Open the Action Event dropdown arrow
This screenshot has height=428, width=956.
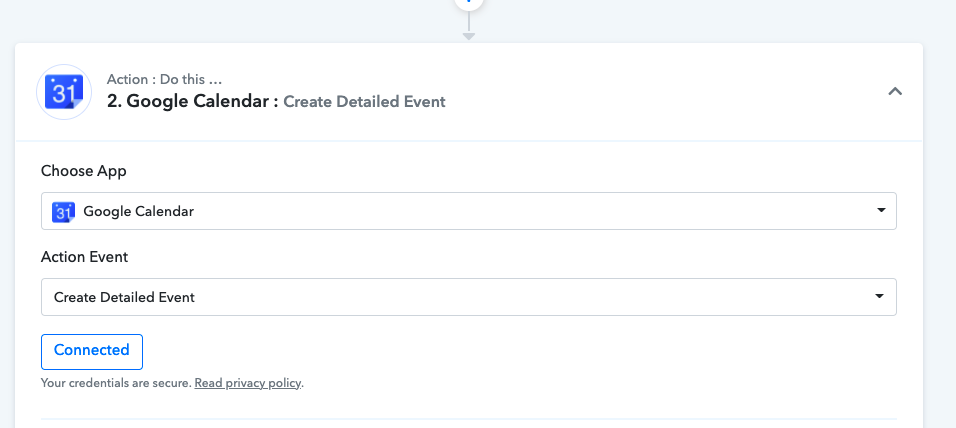(x=879, y=296)
